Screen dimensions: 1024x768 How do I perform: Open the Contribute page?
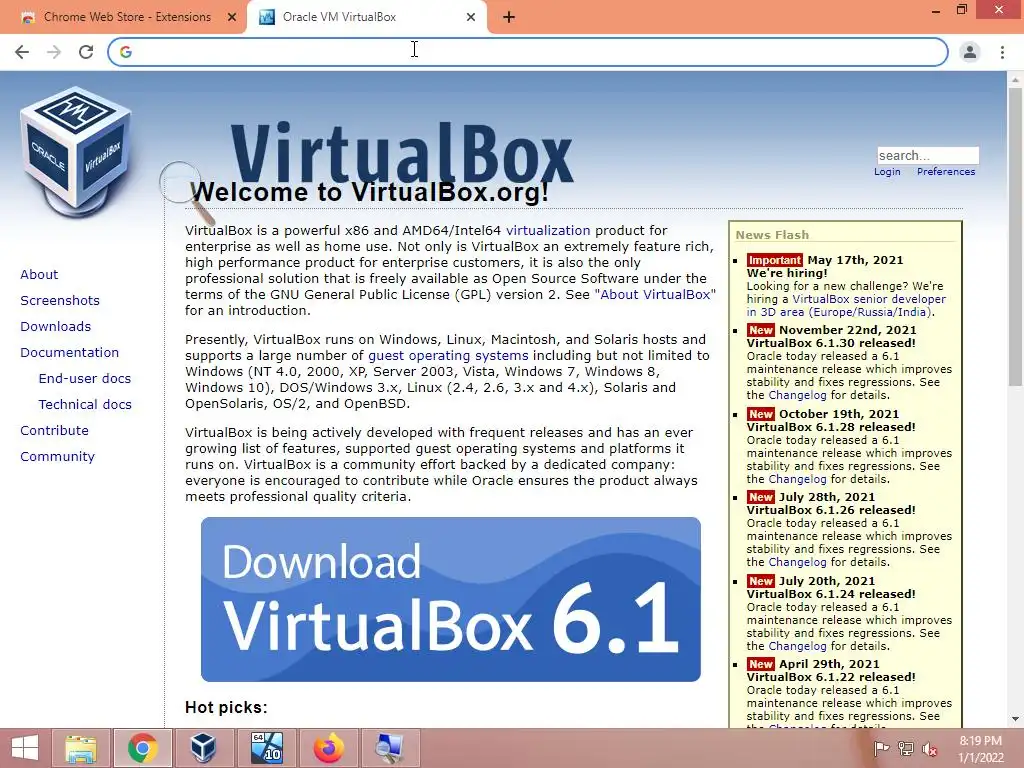[54, 431]
